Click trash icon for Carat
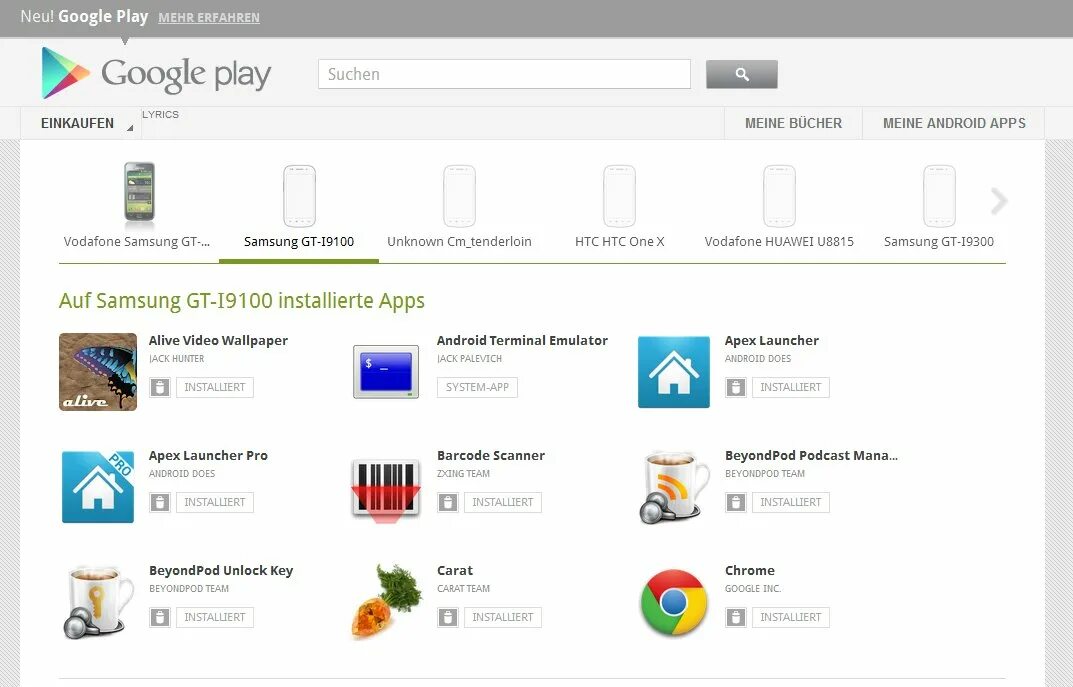 [x=448, y=617]
